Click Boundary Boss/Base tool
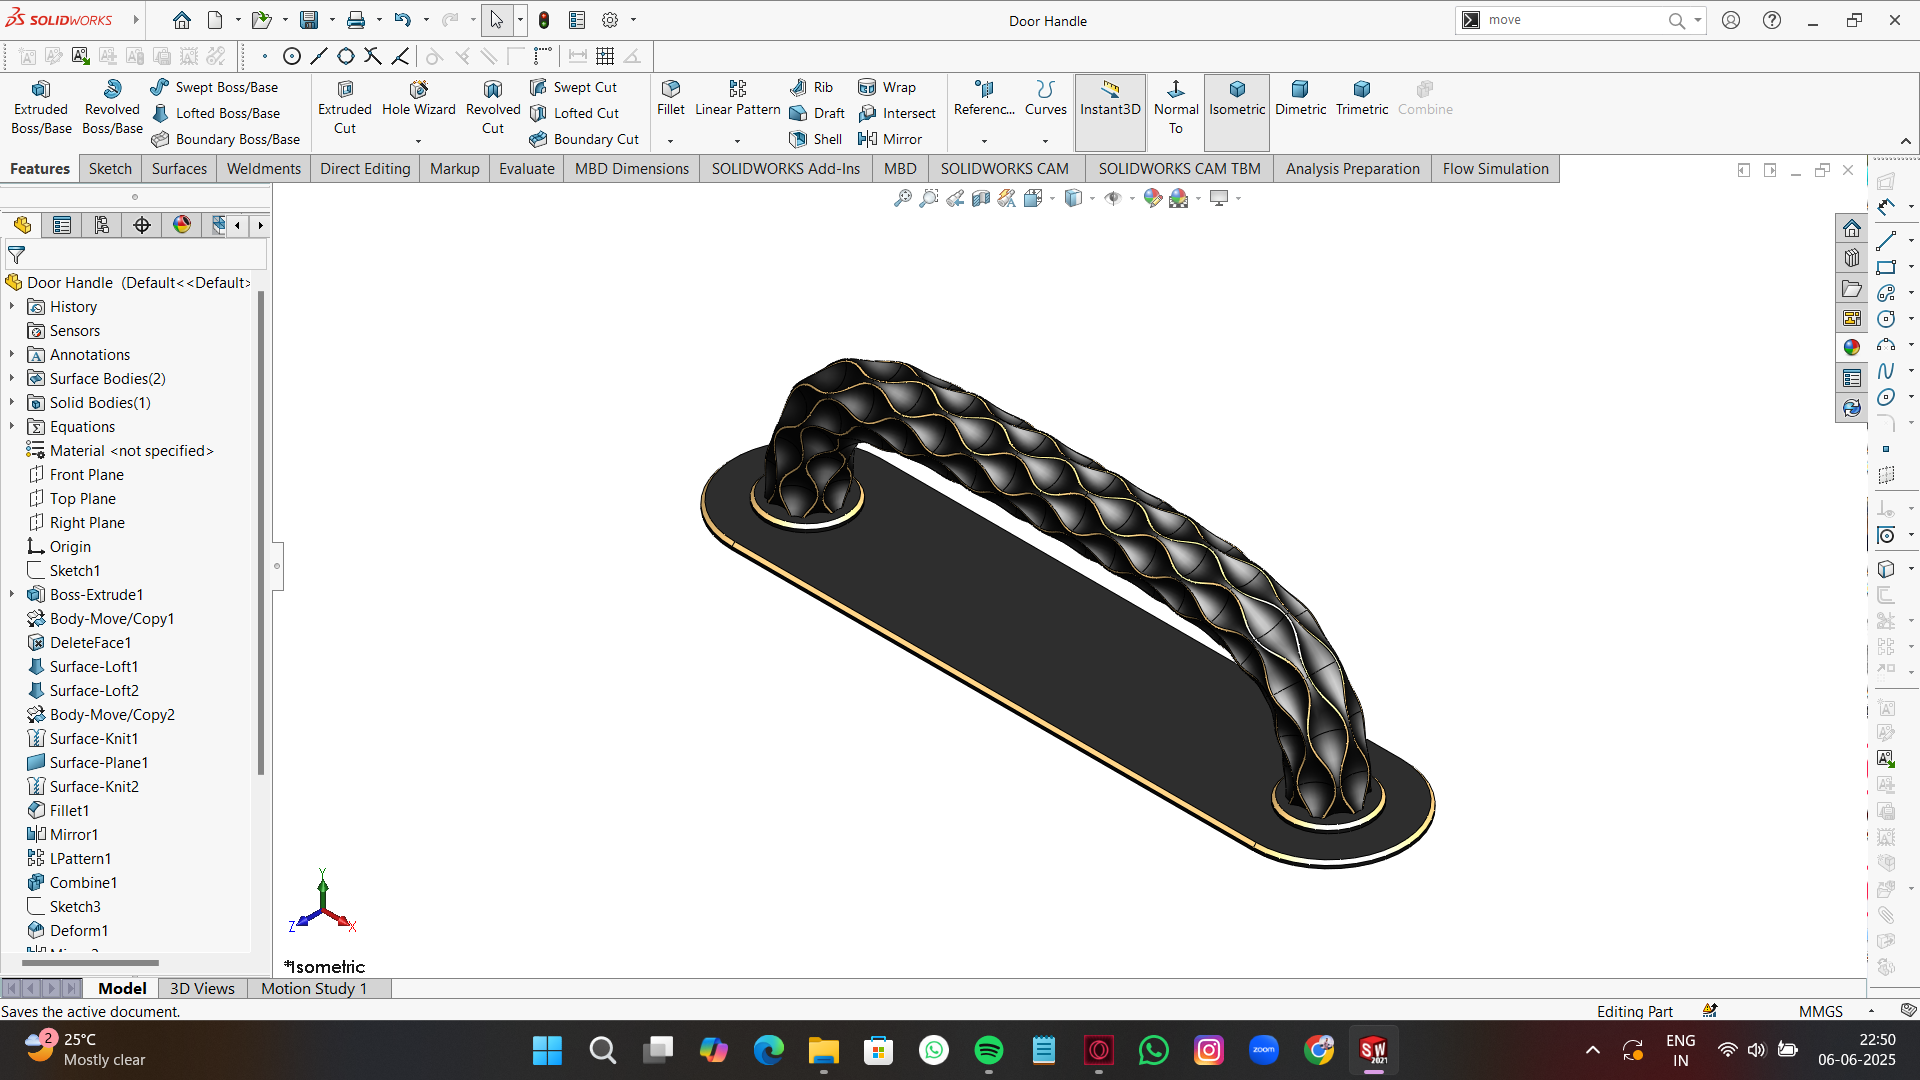Image resolution: width=1920 pixels, height=1080 pixels. coord(226,139)
